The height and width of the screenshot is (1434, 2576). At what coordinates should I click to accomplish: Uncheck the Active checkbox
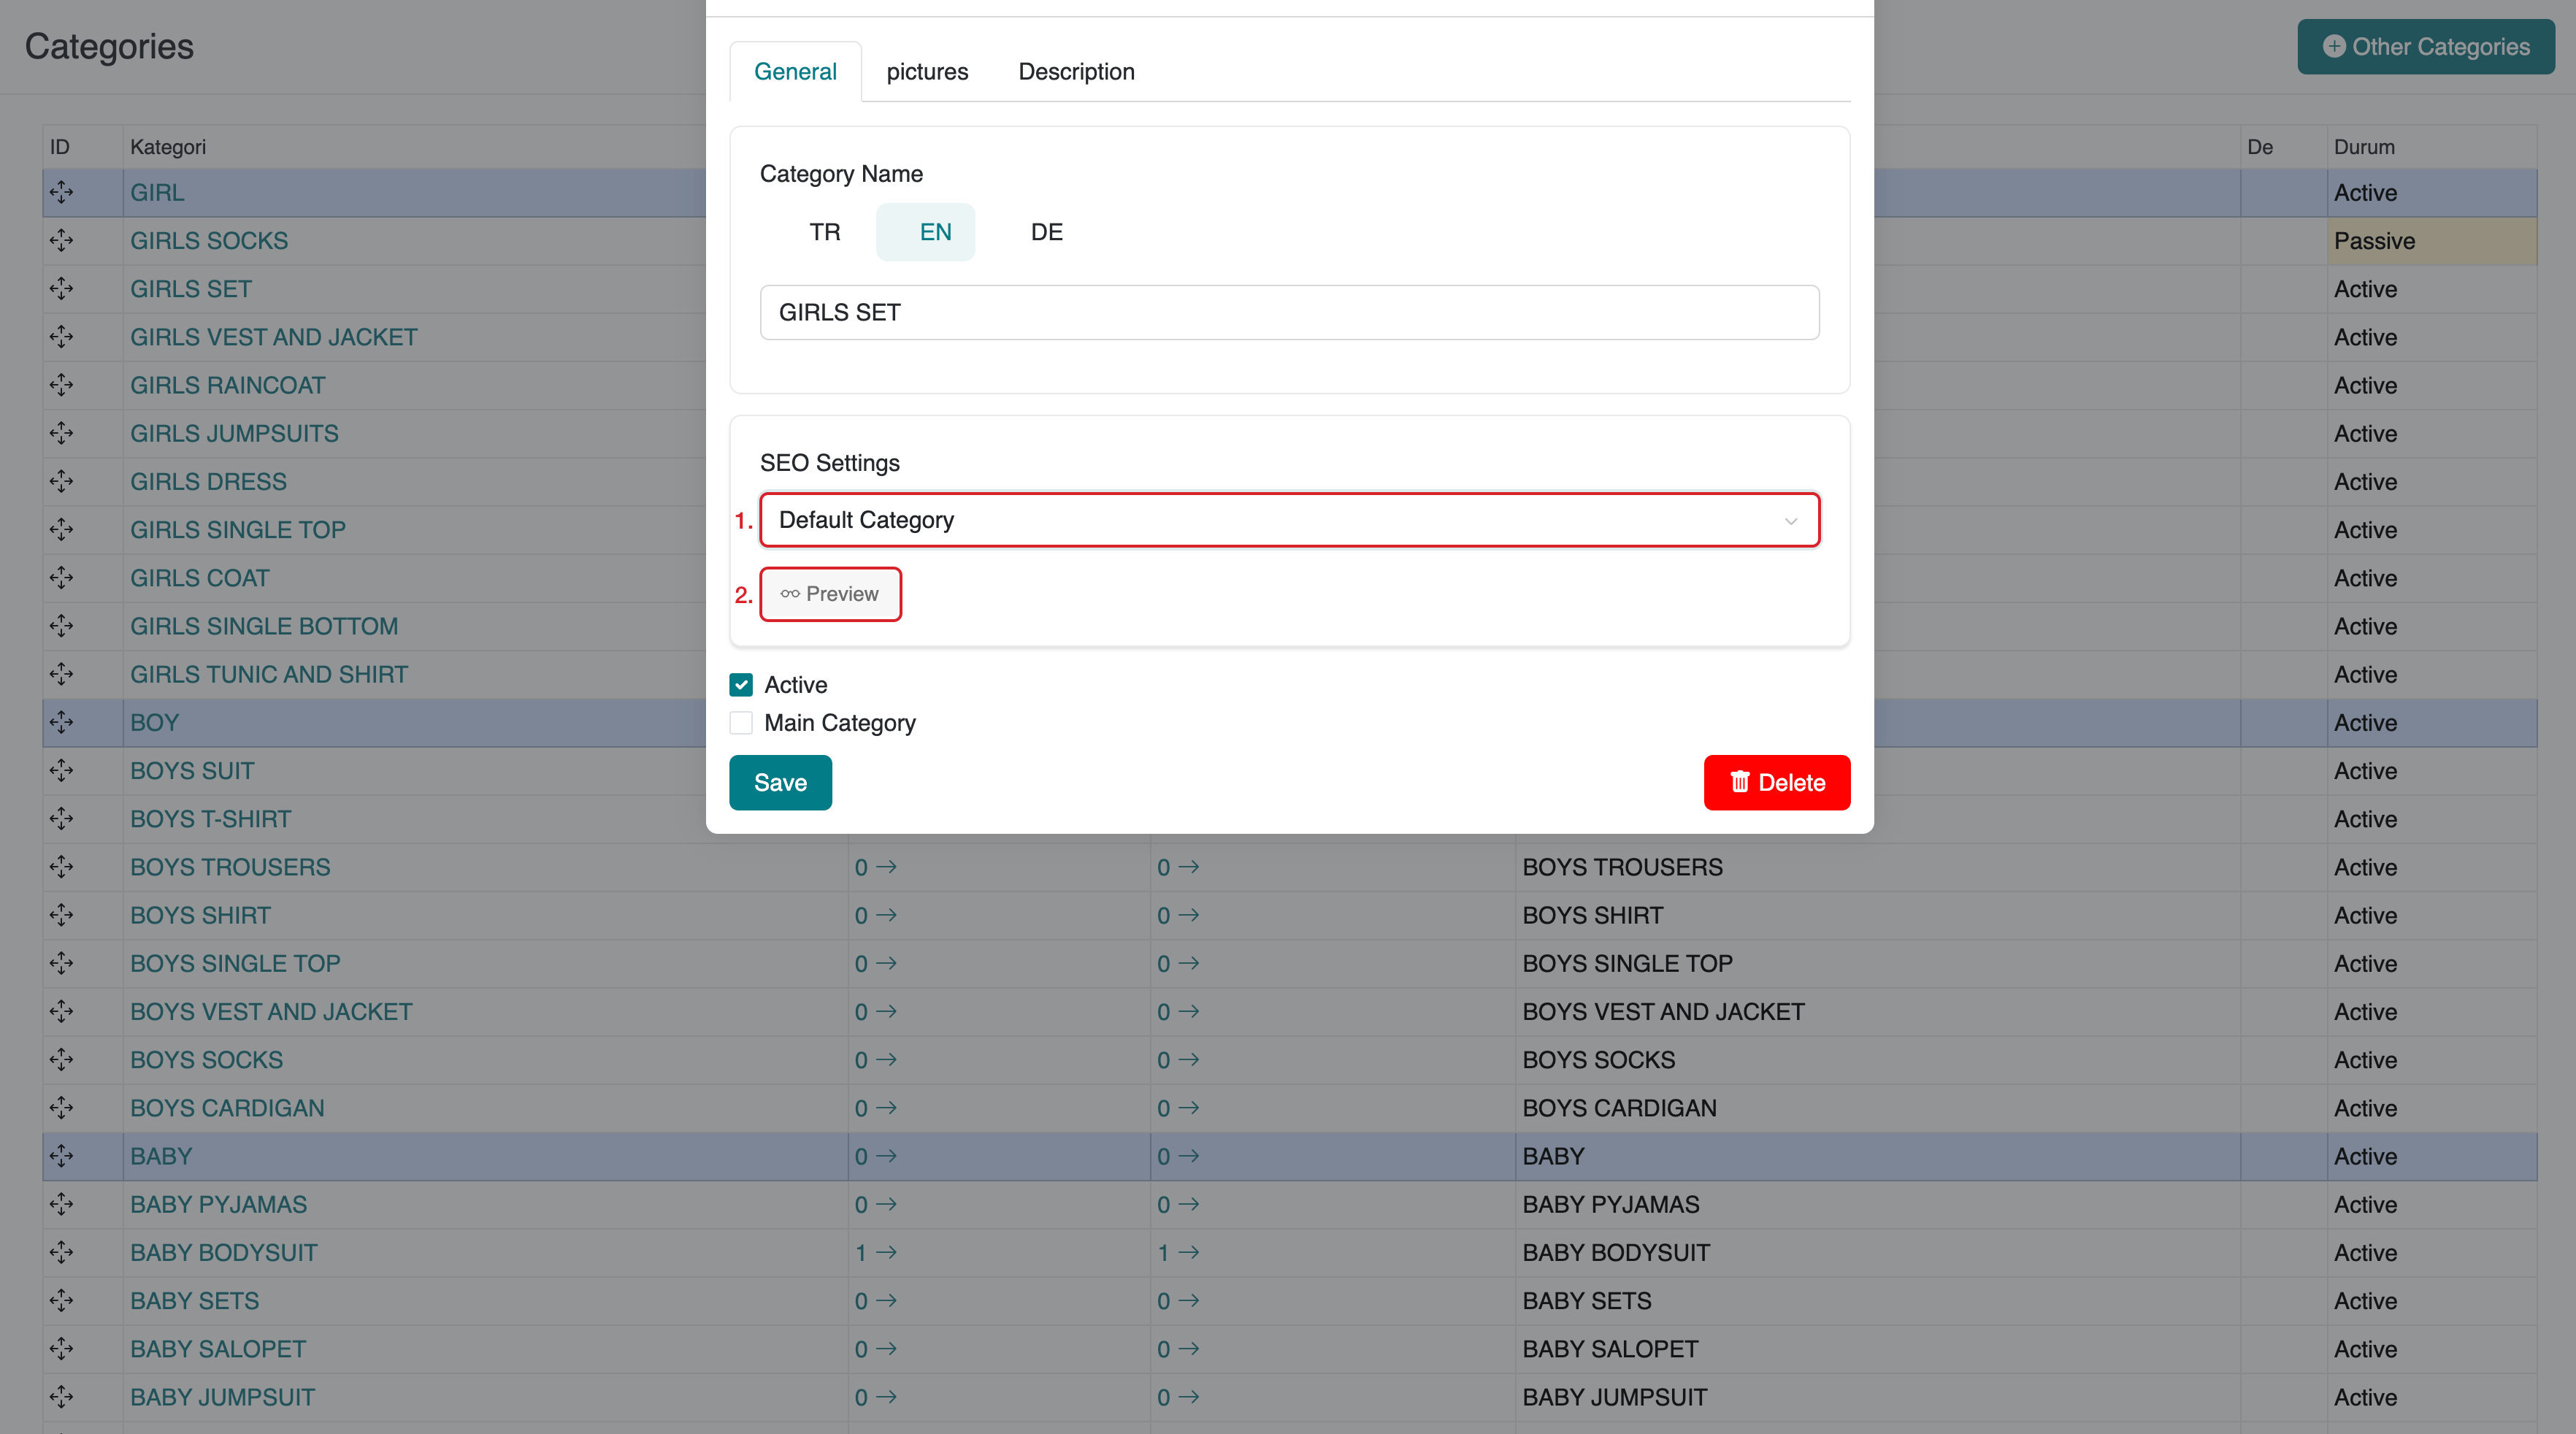coord(741,685)
